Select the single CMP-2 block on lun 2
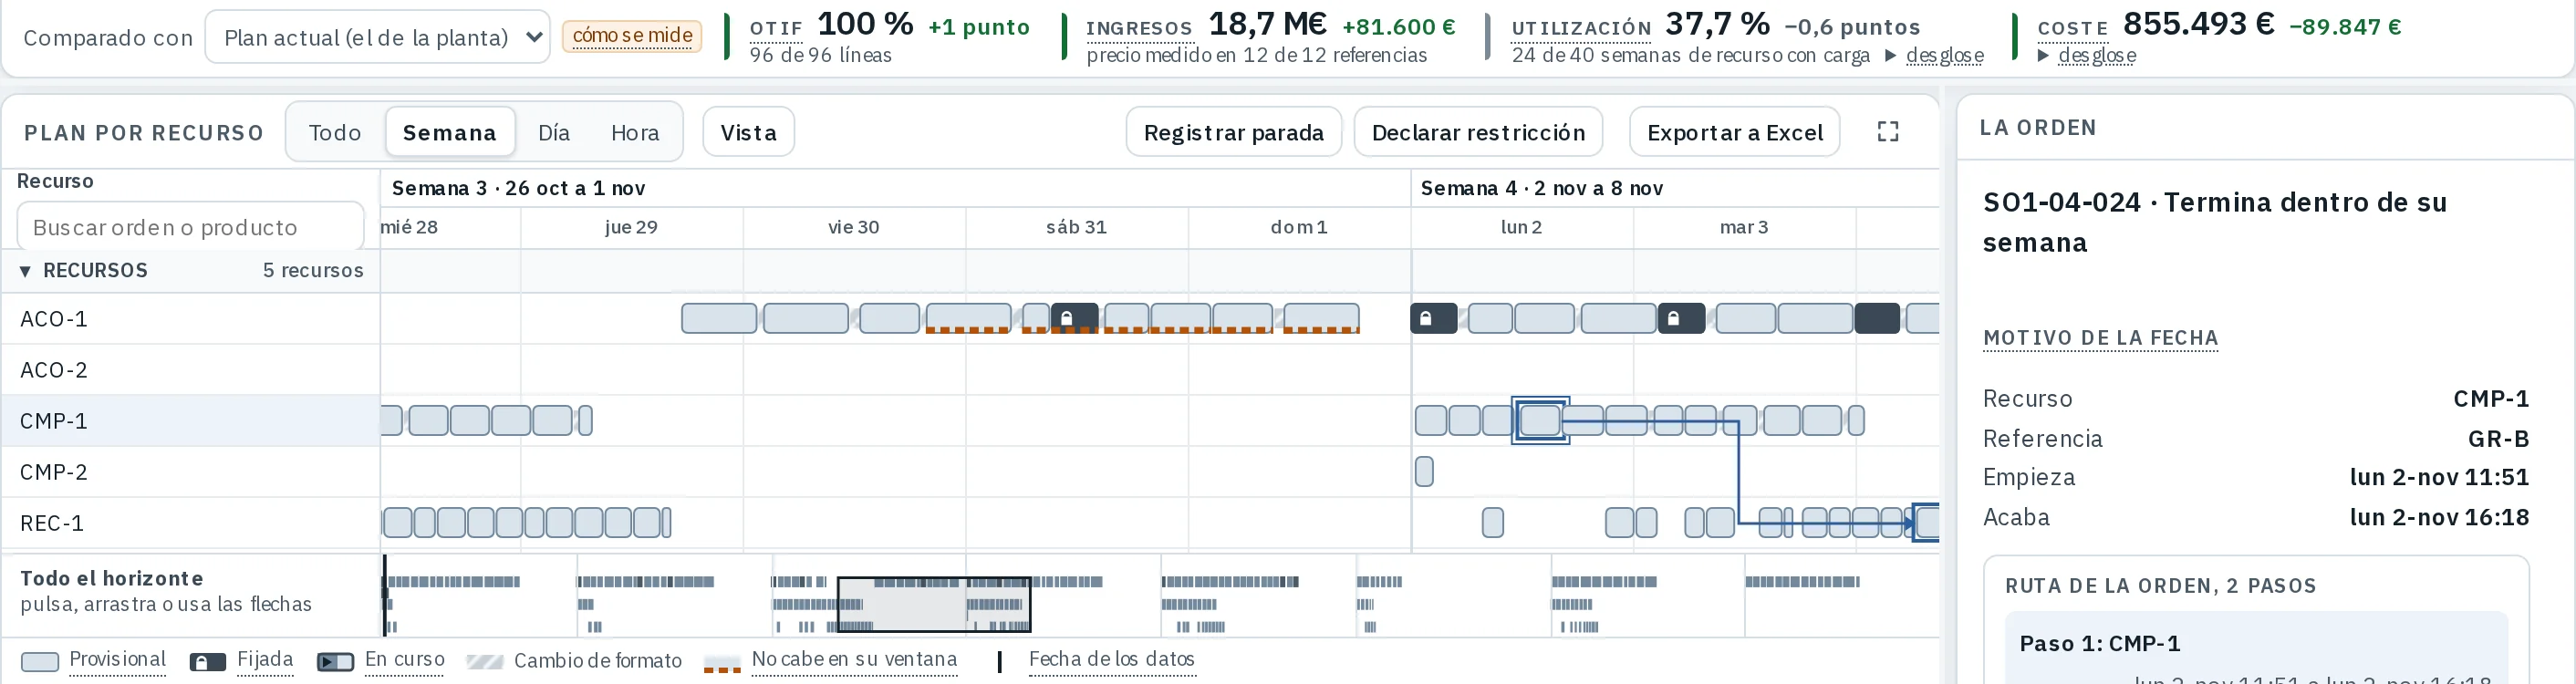The width and height of the screenshot is (2576, 684). pos(1424,471)
